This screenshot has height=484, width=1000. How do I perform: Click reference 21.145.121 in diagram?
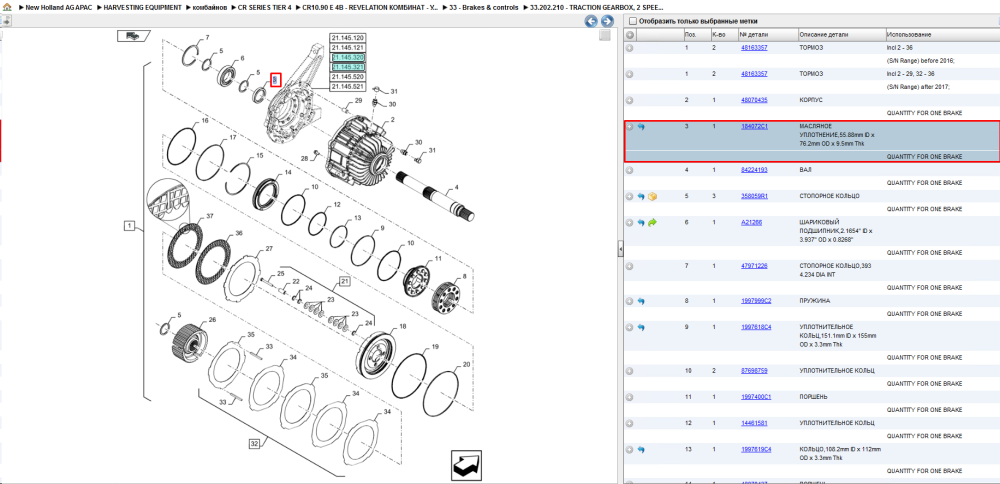[x=348, y=48]
